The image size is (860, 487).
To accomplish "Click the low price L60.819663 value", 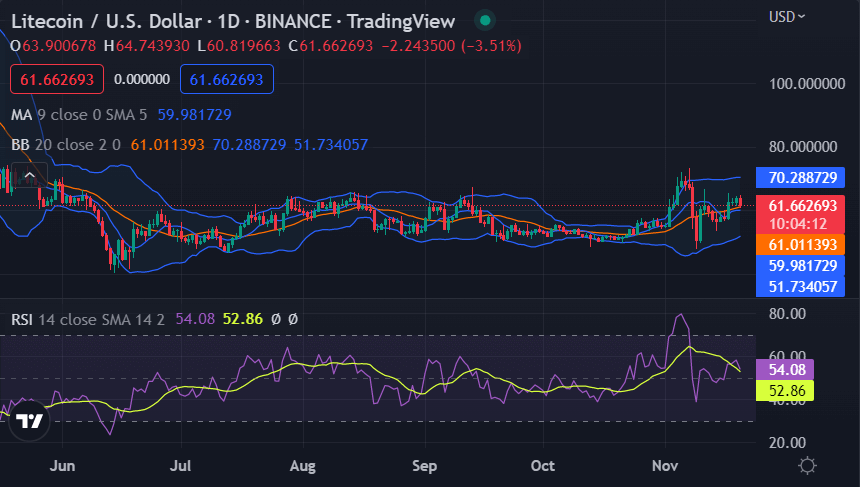I will (x=239, y=46).
